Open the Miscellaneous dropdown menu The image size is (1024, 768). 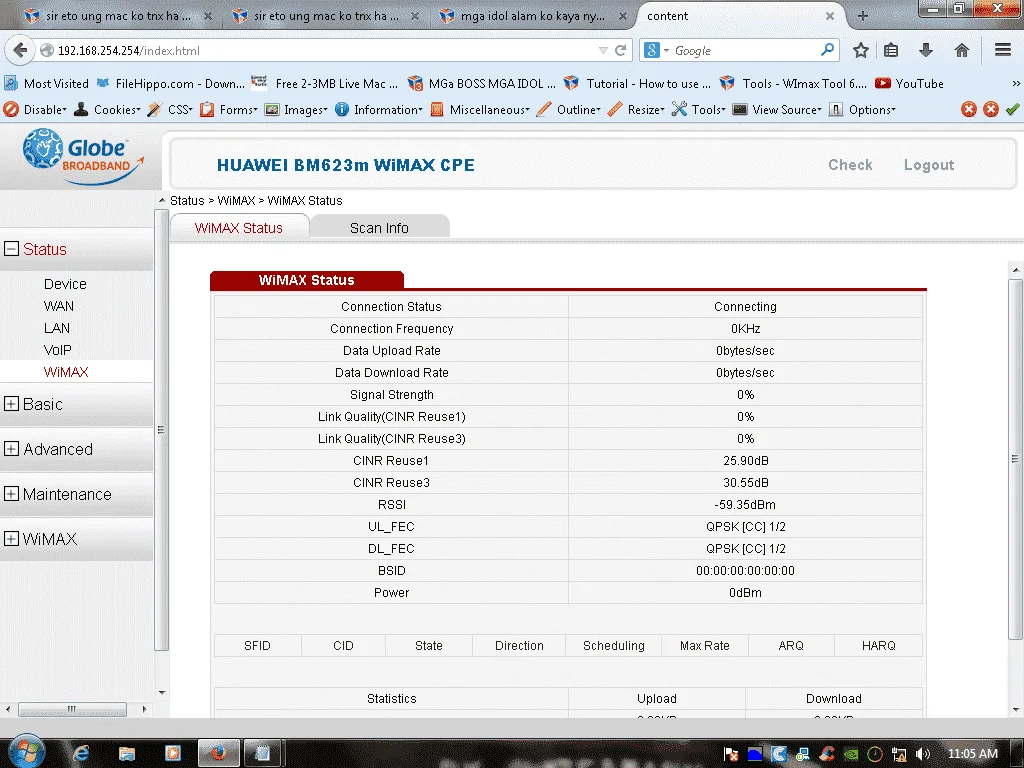click(x=480, y=110)
